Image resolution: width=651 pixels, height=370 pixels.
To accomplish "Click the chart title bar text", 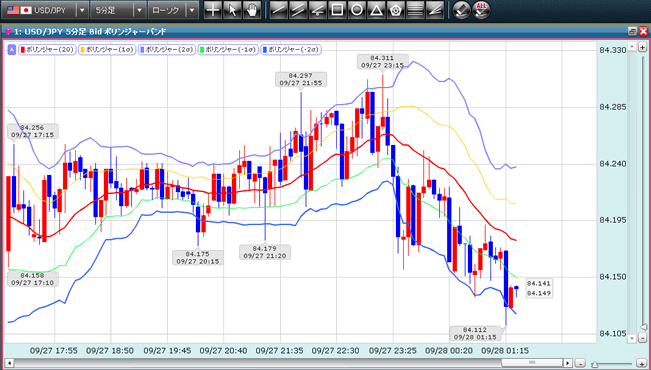I will [91, 32].
